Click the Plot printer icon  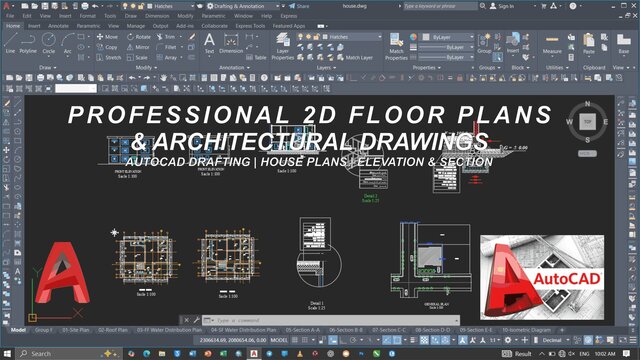[x=84, y=6]
